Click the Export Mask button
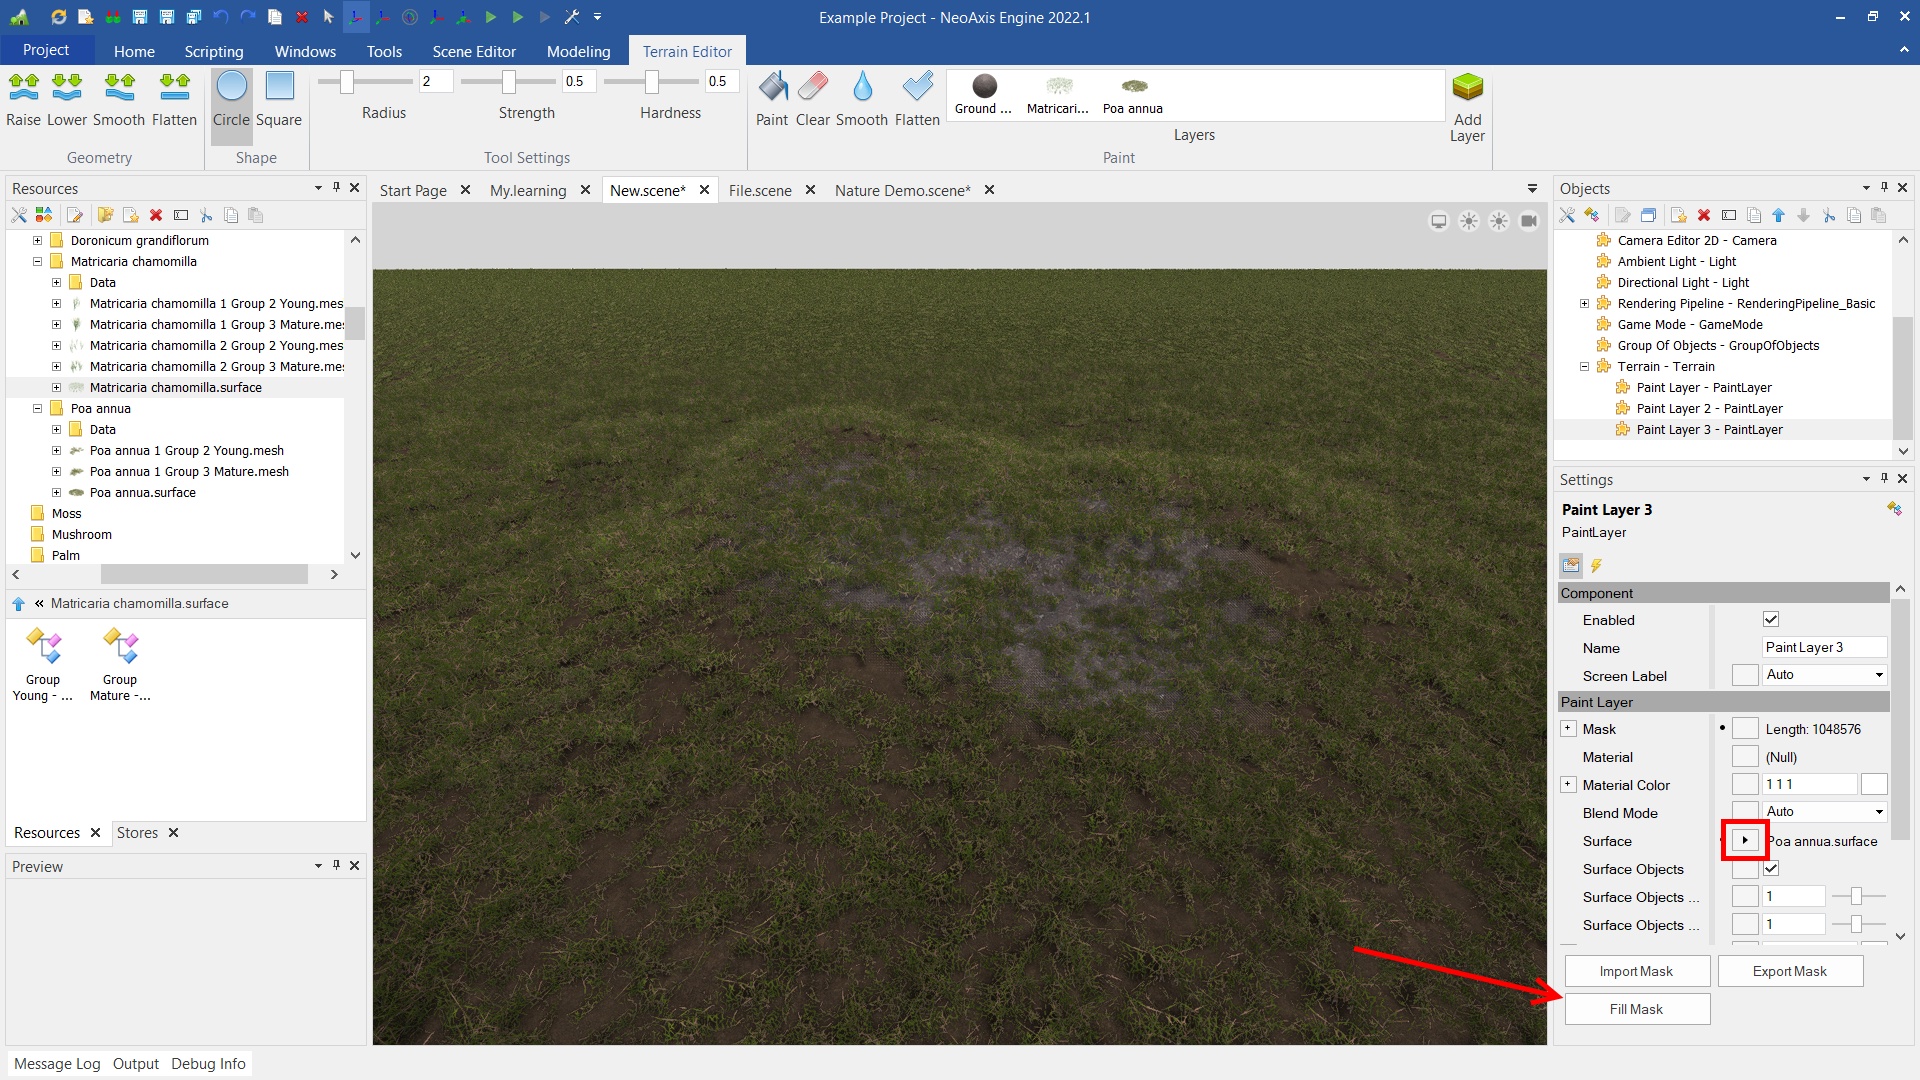Screen dimensions: 1920x1080 click(1789, 971)
